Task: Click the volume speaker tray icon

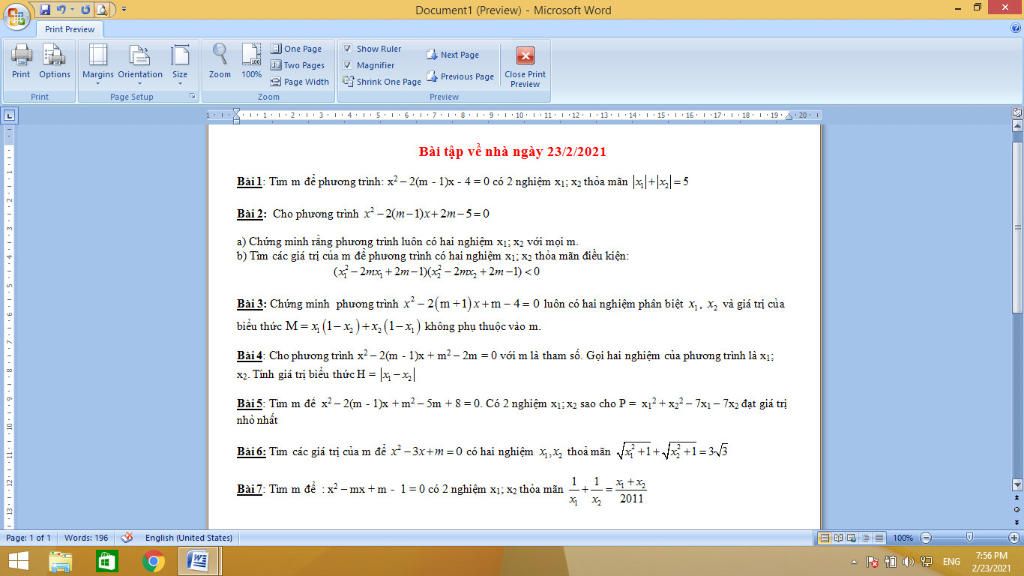Action: tap(908, 562)
